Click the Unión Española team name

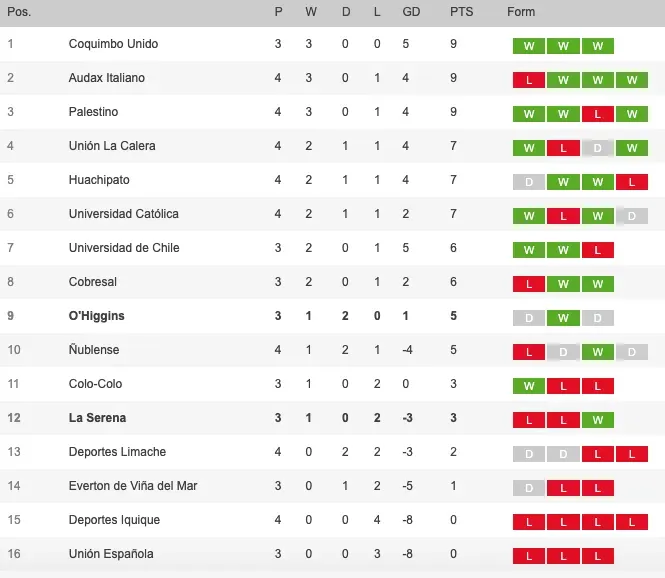click(111, 554)
